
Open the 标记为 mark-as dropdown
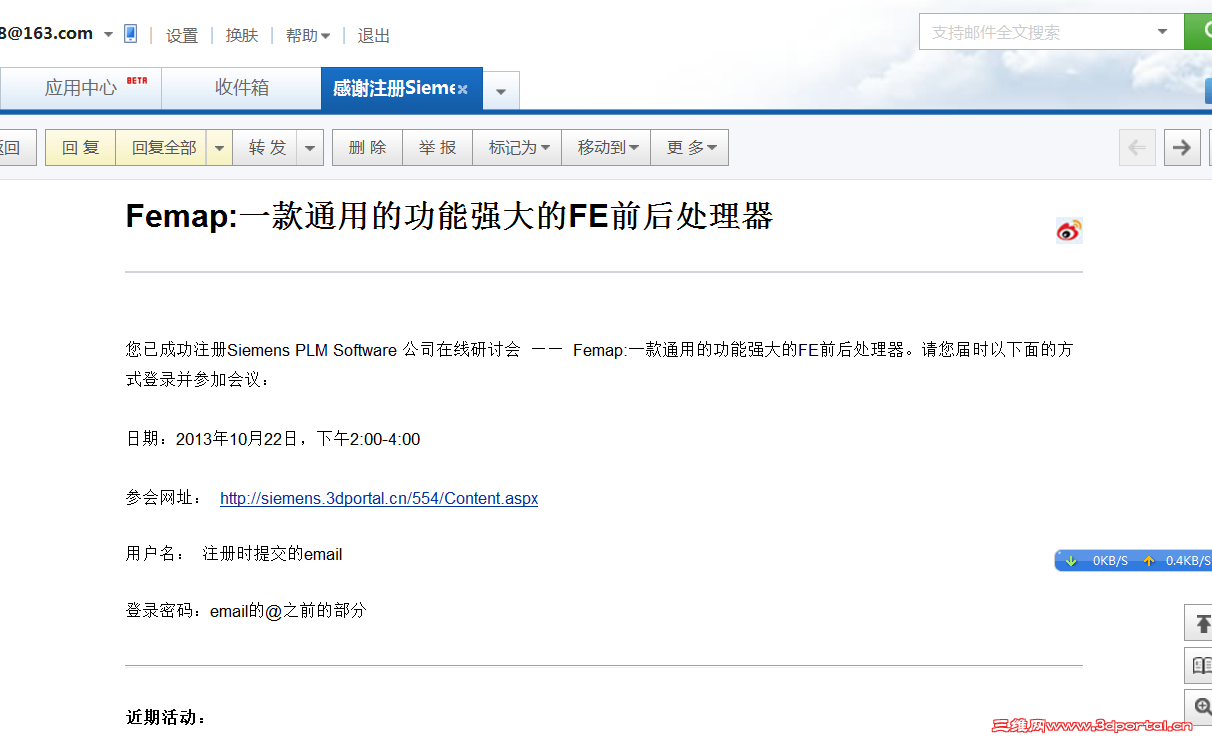point(517,148)
